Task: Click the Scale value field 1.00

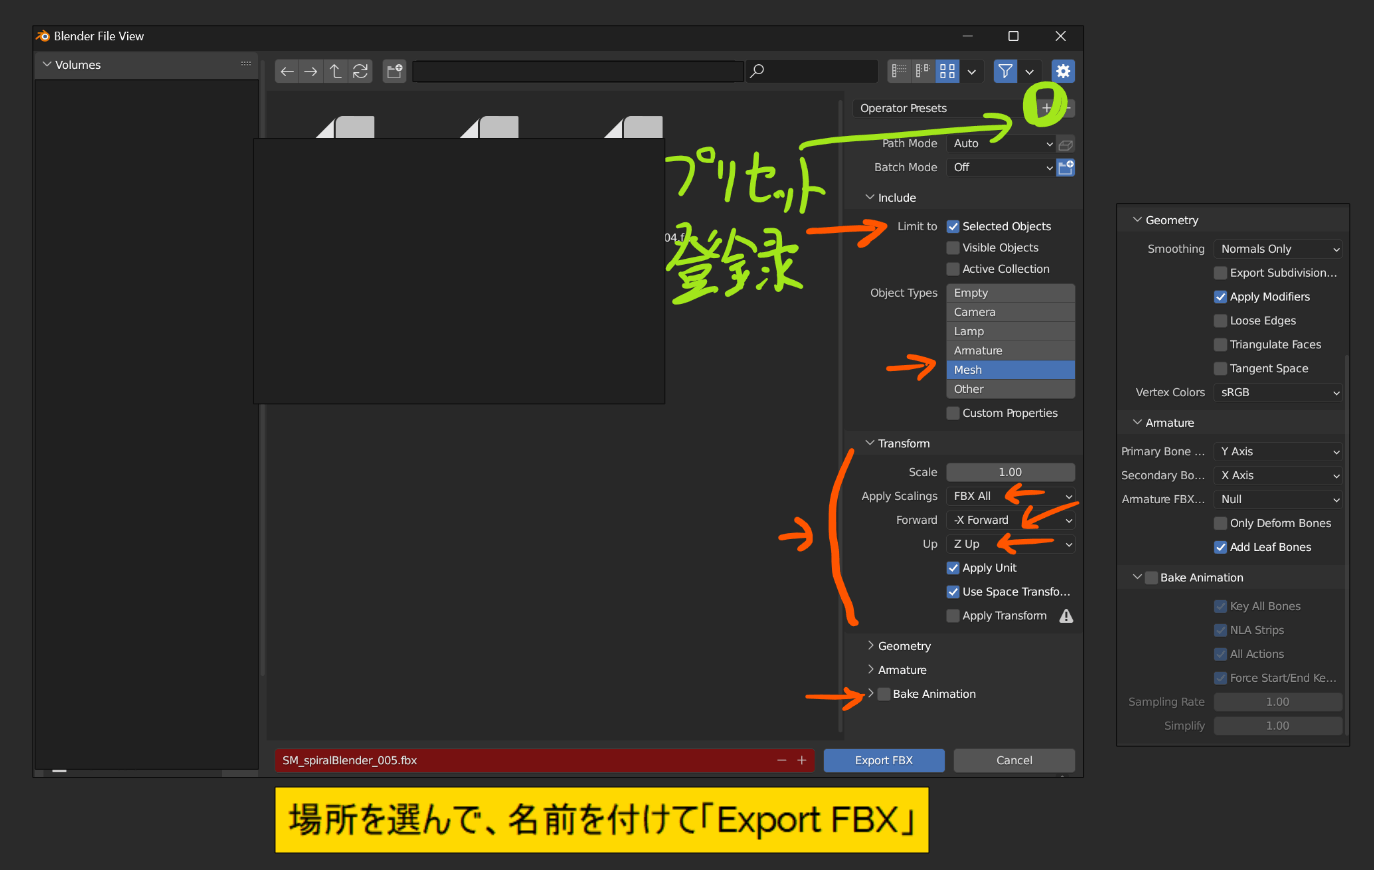Action: (1011, 472)
